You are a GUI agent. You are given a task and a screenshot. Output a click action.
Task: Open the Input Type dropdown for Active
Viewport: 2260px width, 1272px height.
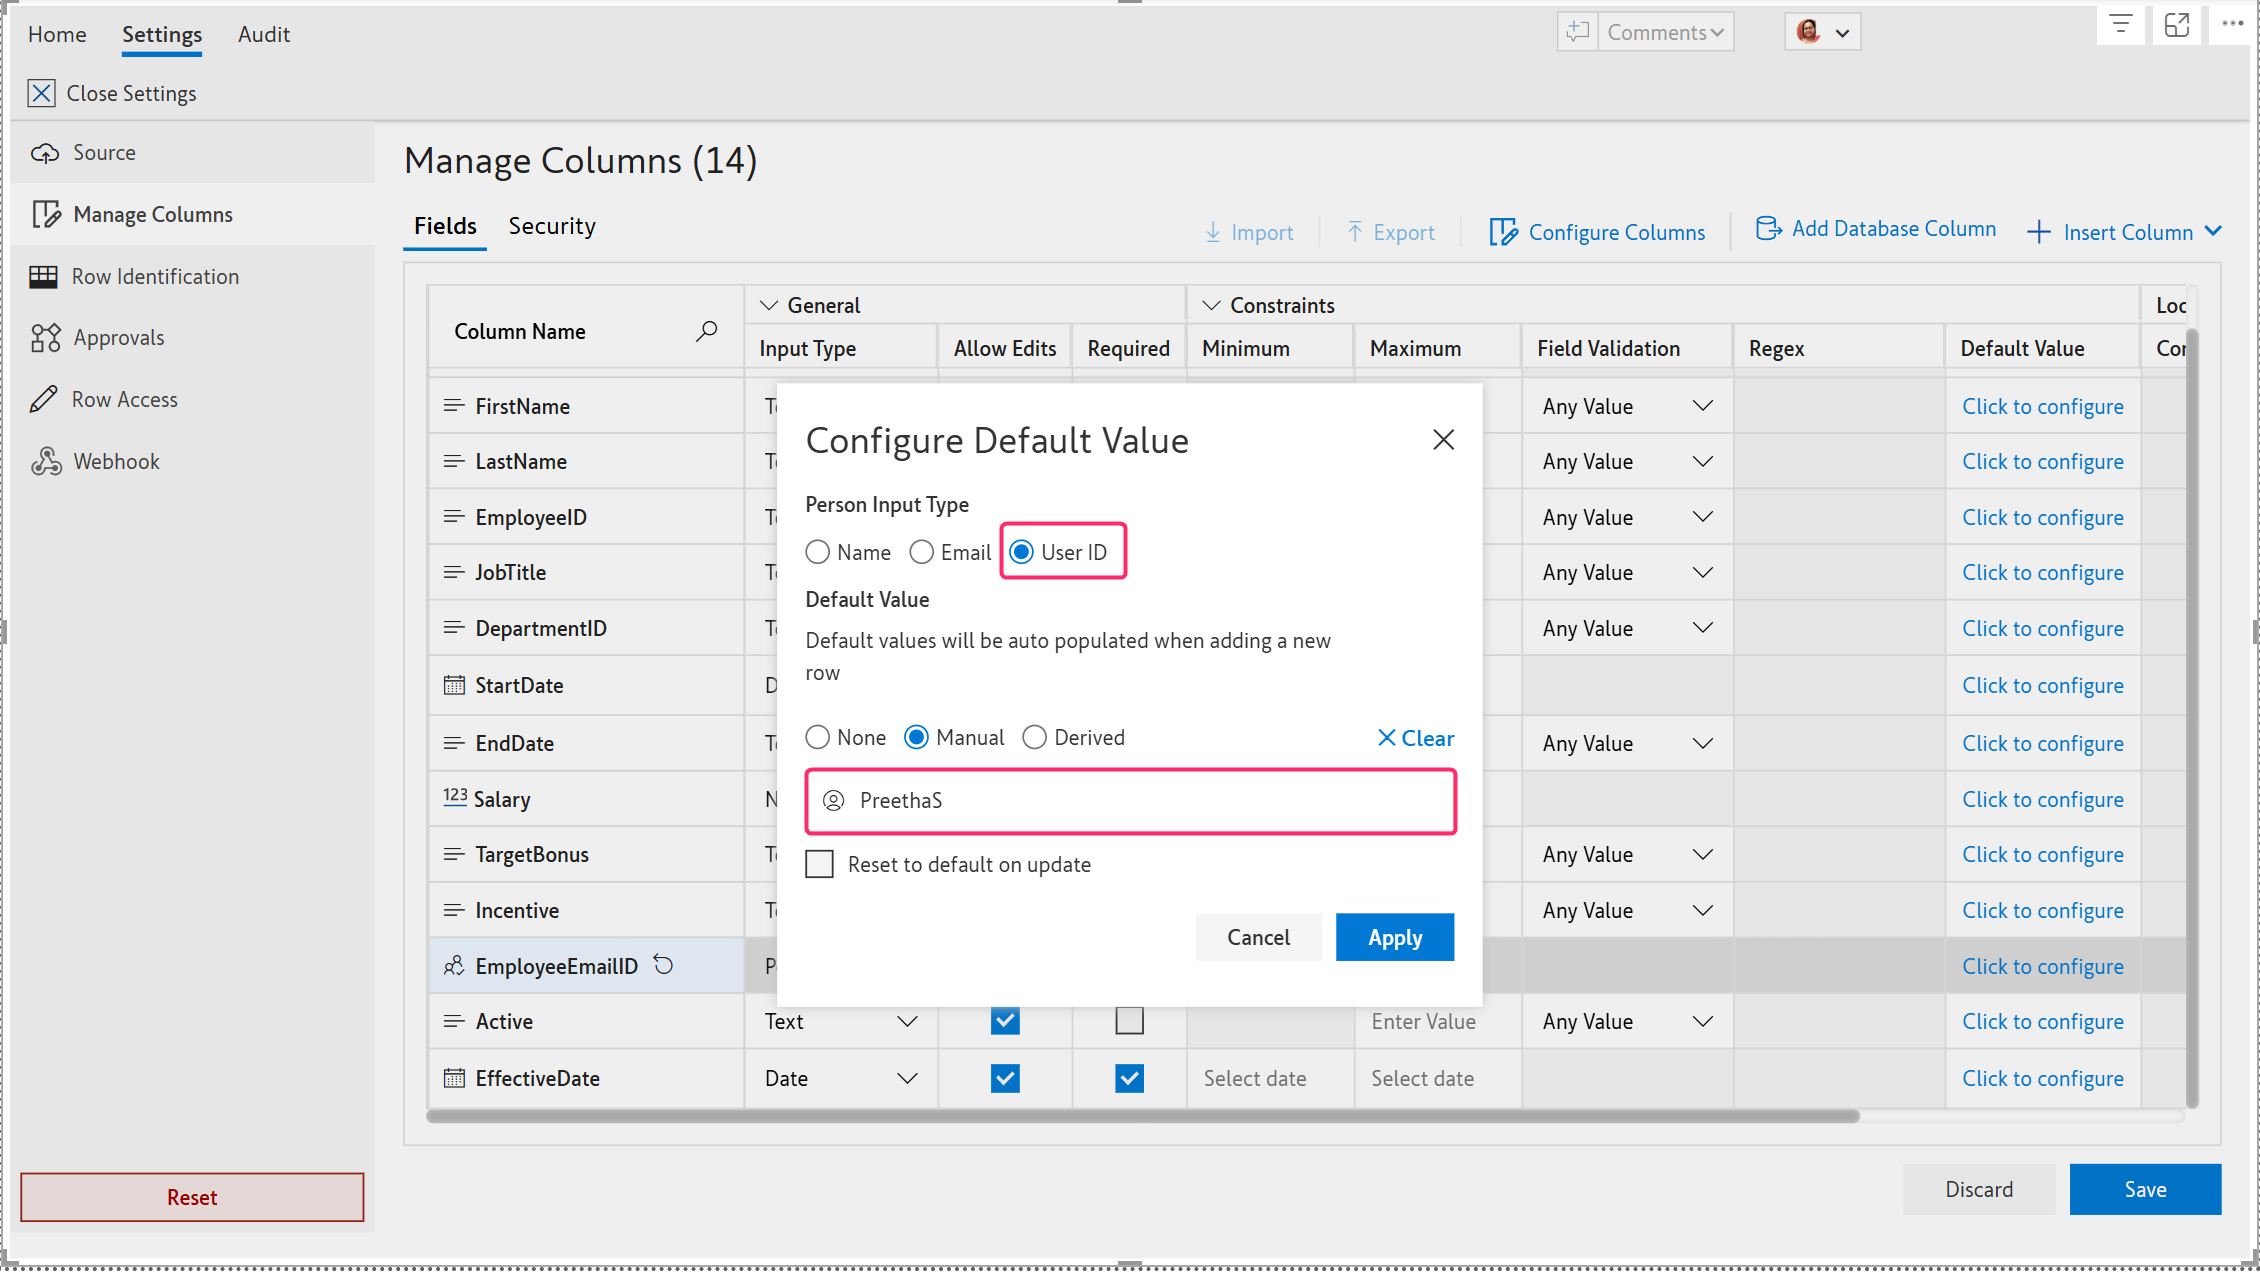coord(906,1021)
